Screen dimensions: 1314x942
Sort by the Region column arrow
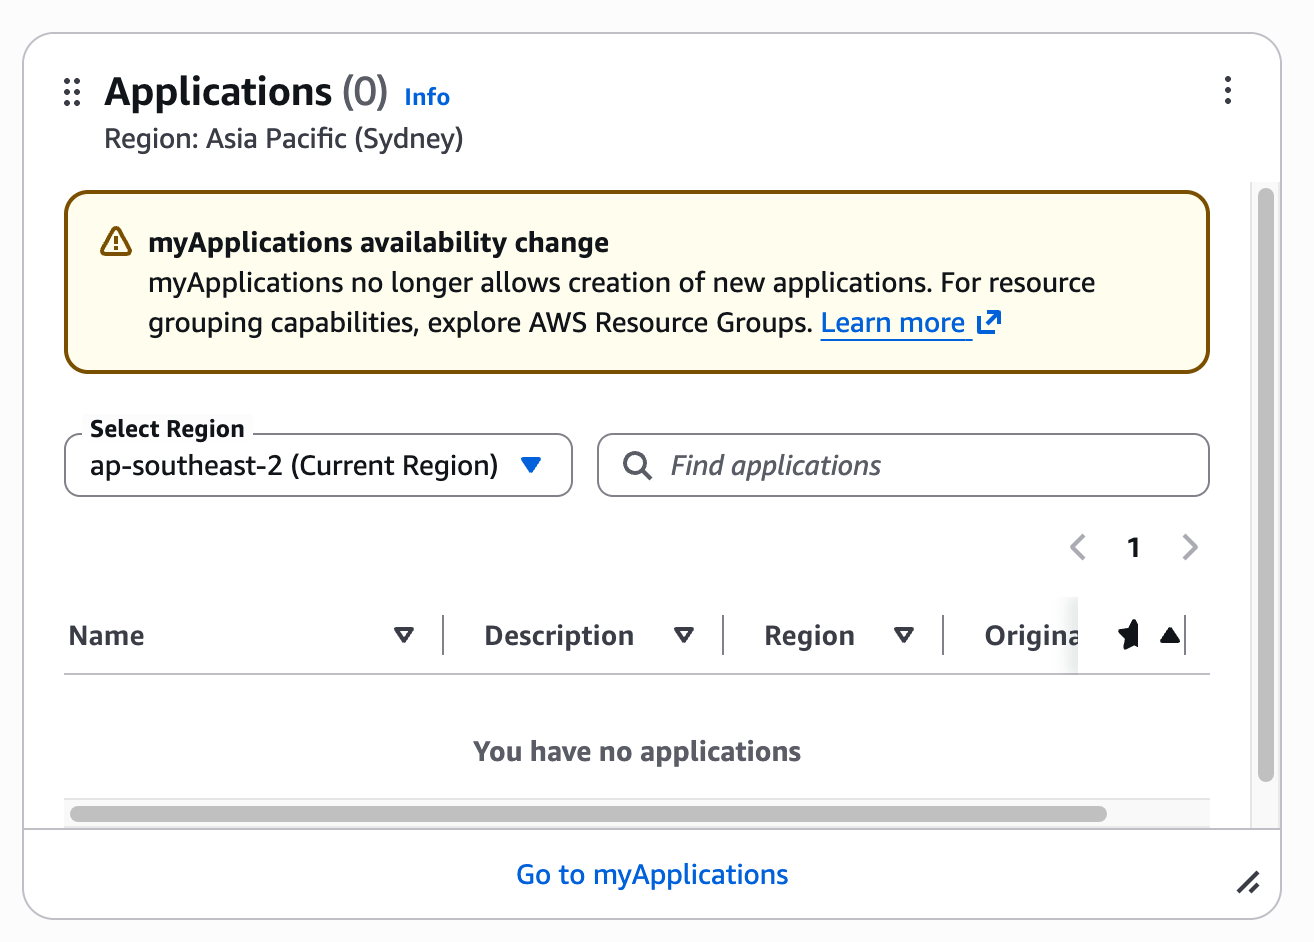point(904,635)
